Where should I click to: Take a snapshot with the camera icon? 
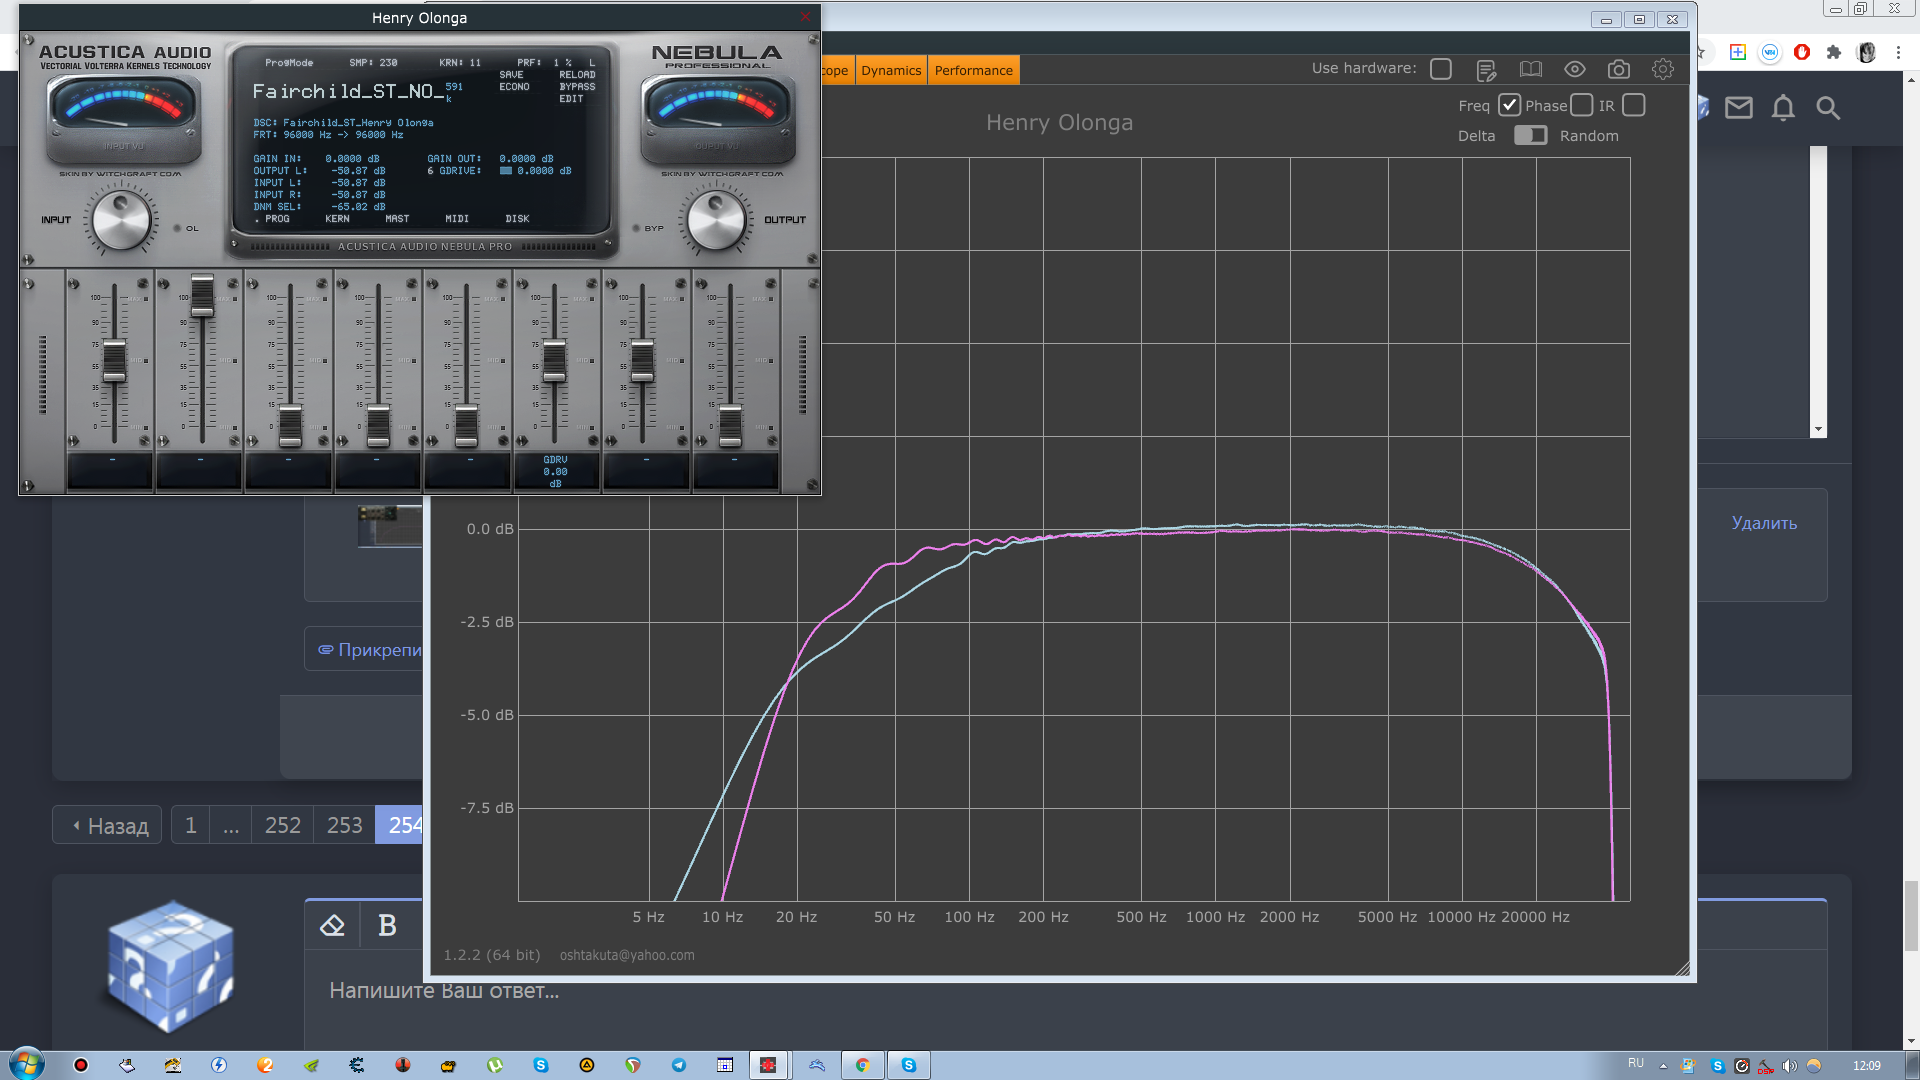[1618, 69]
